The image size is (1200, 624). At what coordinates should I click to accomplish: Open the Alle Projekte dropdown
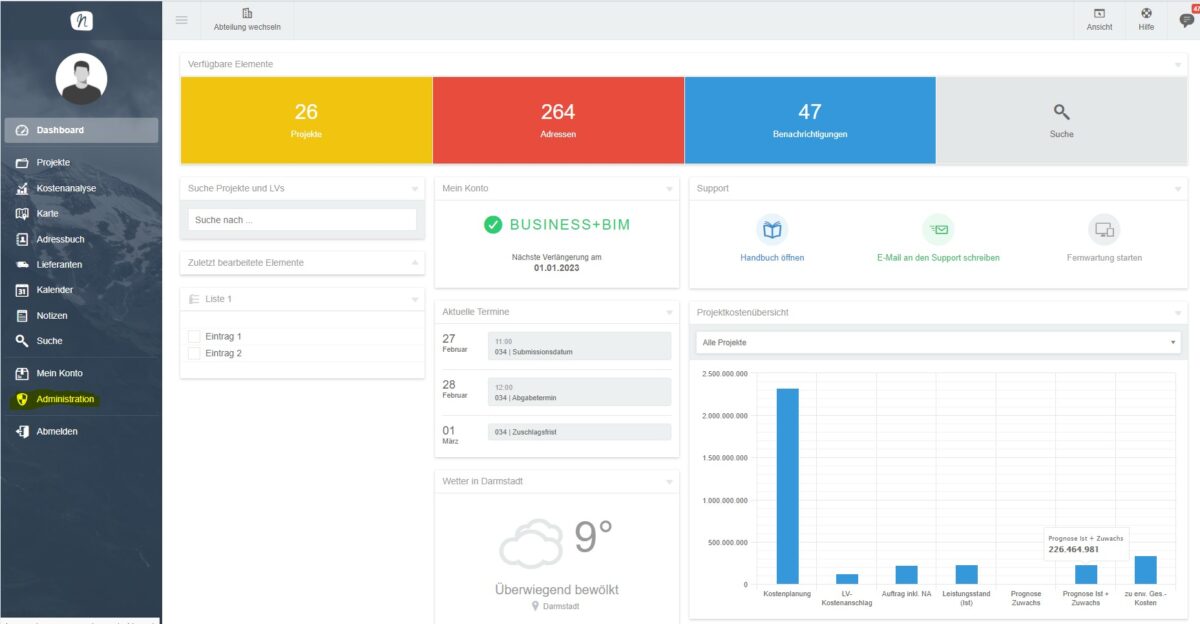click(x=938, y=343)
